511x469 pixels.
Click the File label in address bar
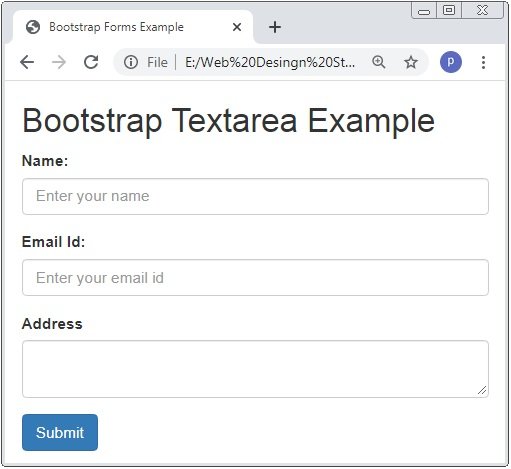pyautogui.click(x=157, y=62)
